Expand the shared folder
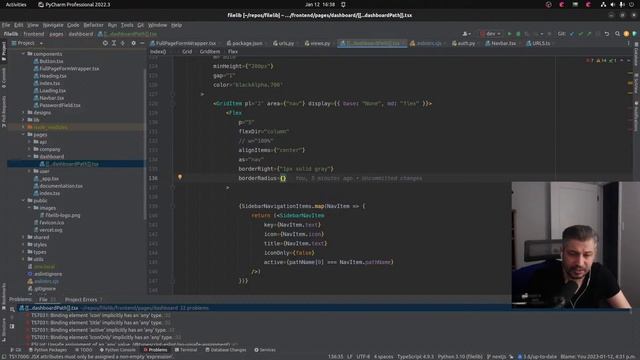 coord(23,237)
